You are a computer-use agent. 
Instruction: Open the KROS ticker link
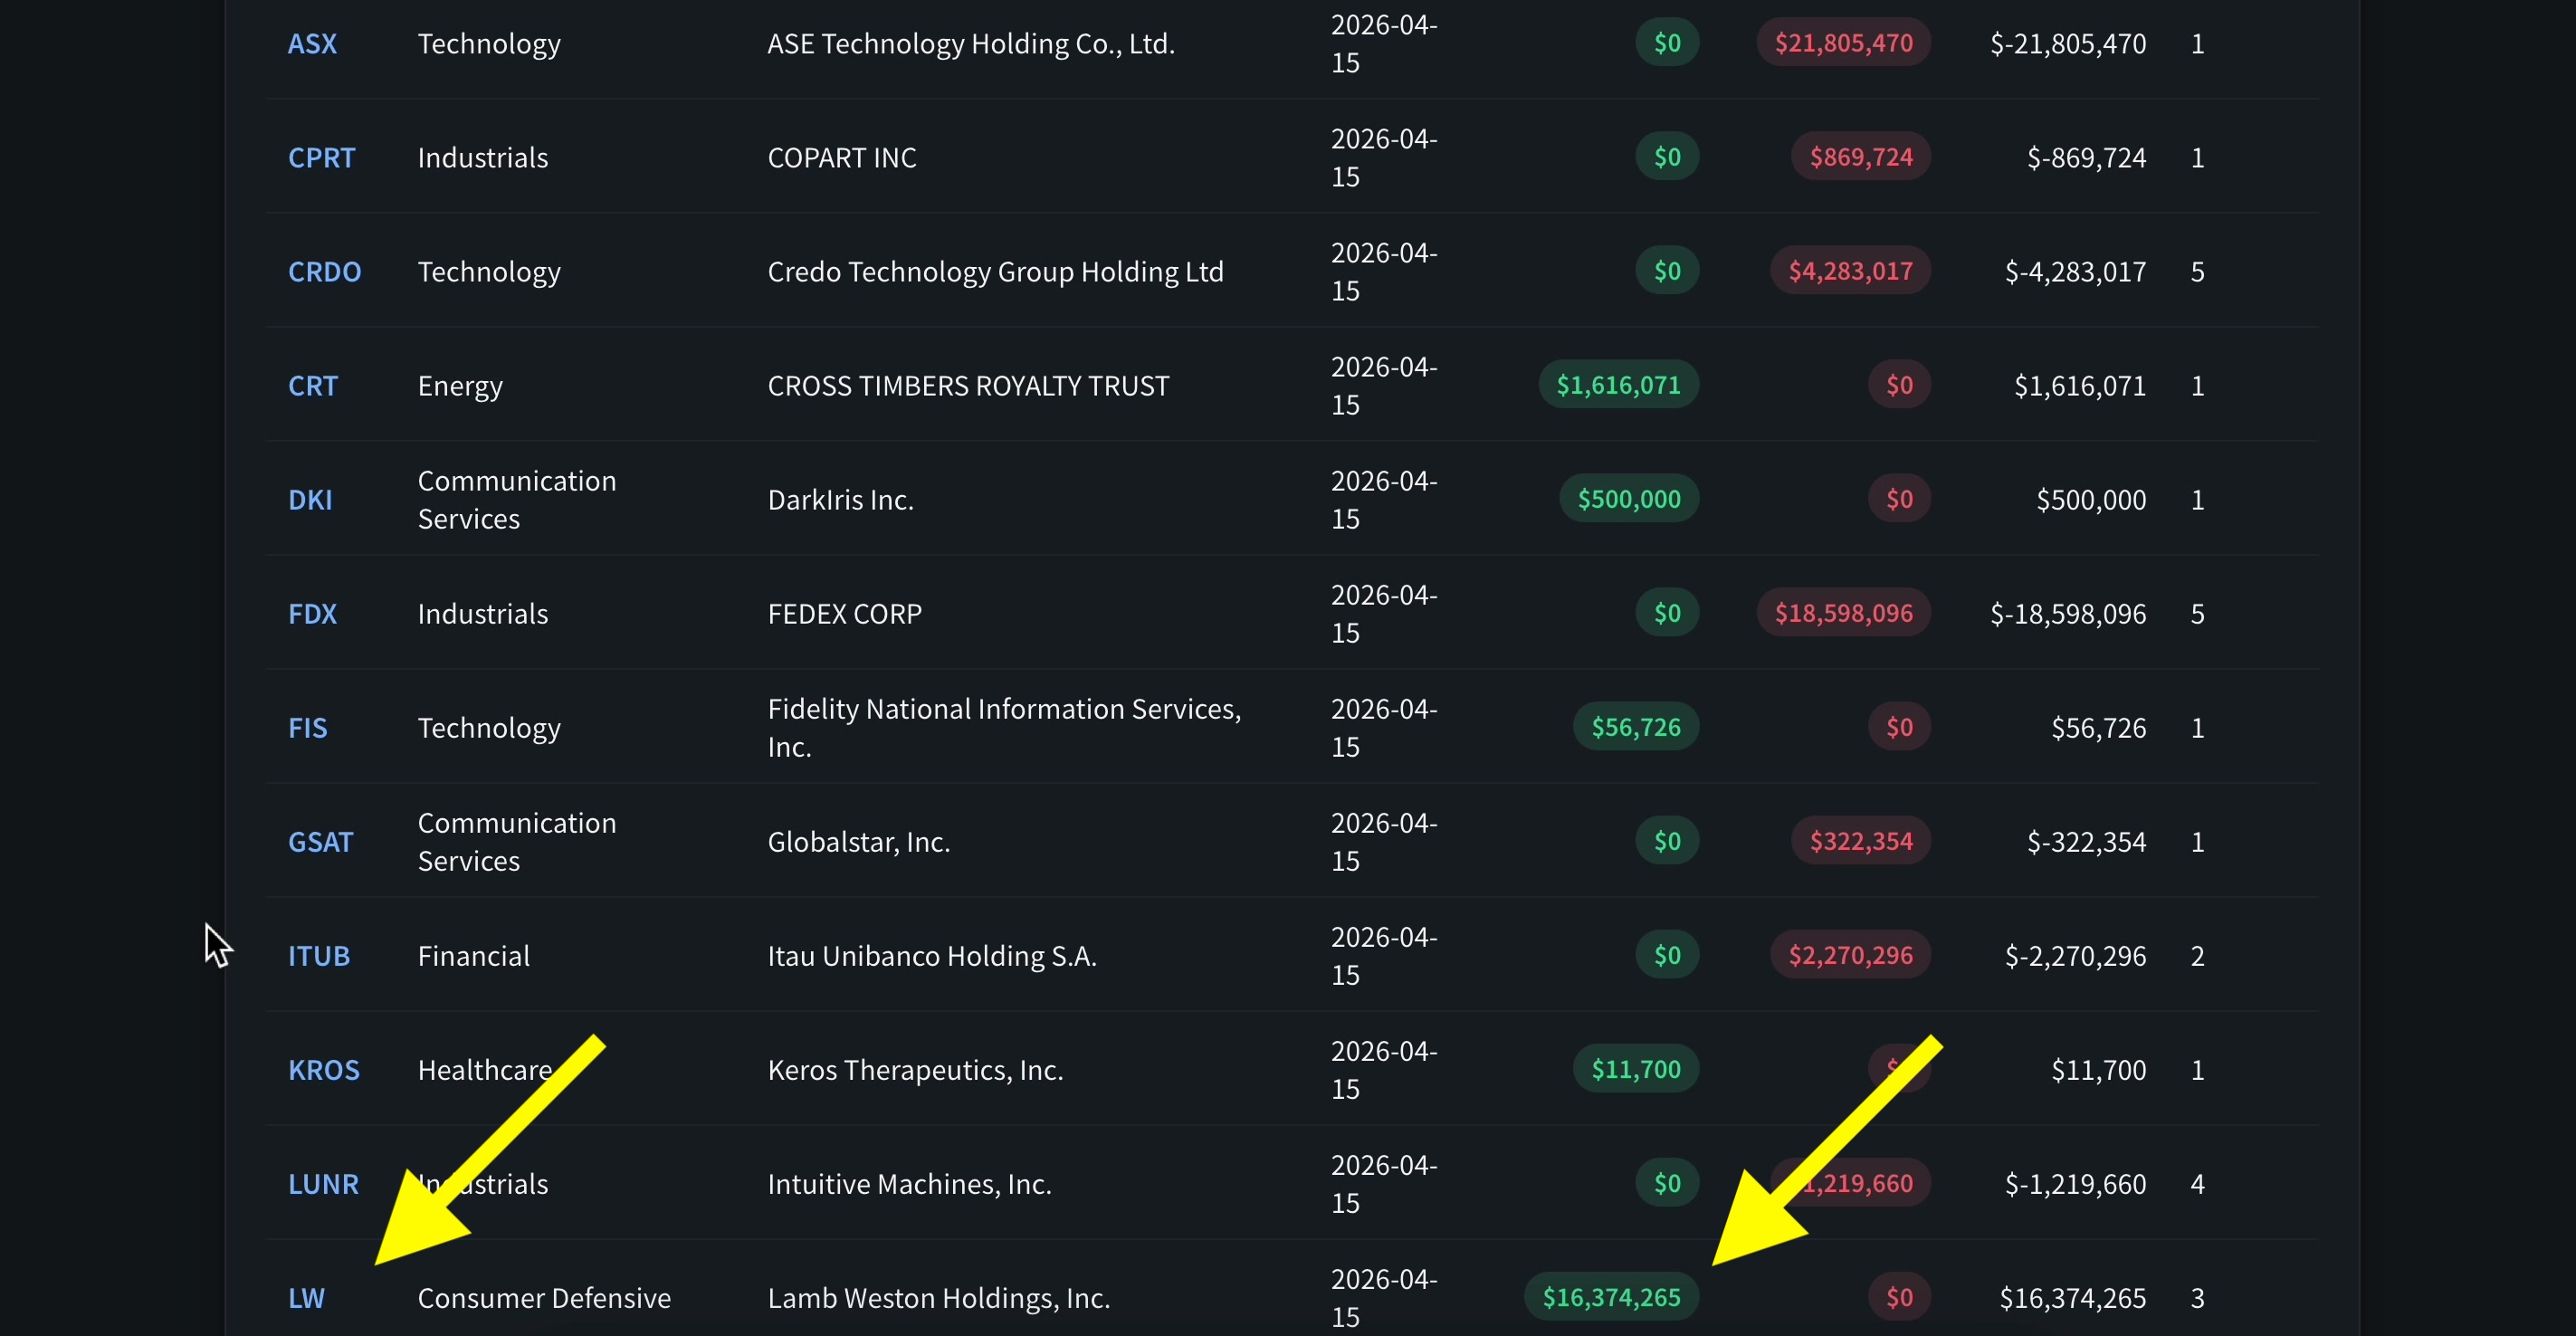point(323,1069)
